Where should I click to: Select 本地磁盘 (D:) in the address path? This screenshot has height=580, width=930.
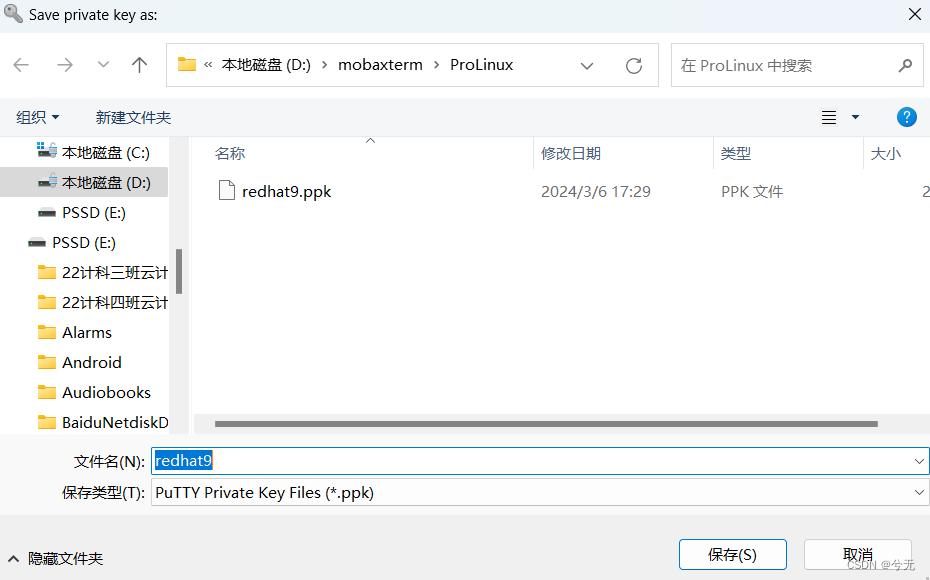266,65
